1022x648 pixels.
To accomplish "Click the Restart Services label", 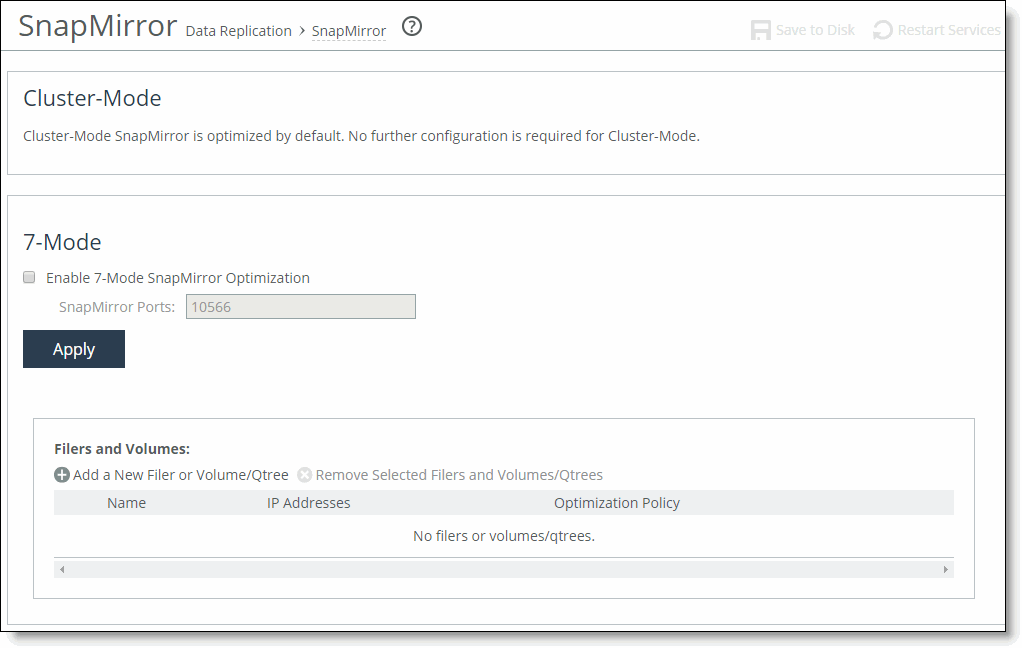I will tap(949, 30).
